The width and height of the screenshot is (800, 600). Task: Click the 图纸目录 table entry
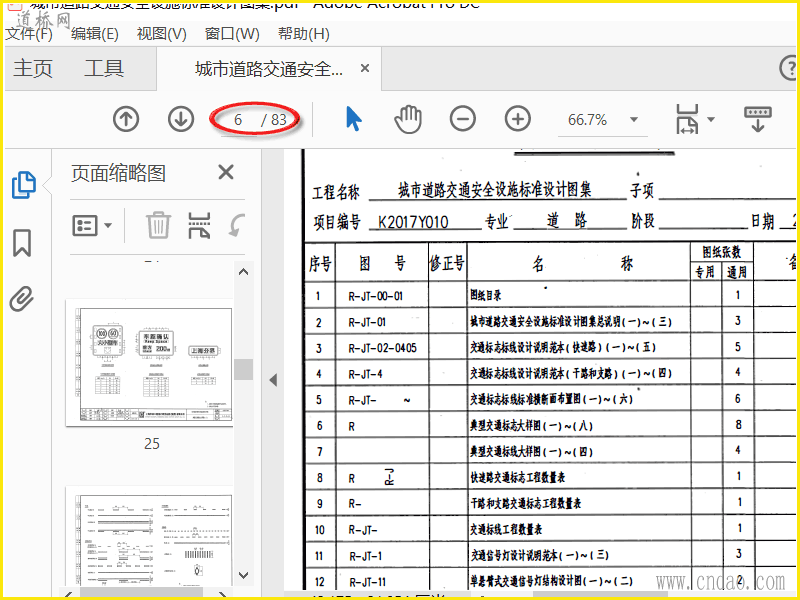pyautogui.click(x=486, y=295)
